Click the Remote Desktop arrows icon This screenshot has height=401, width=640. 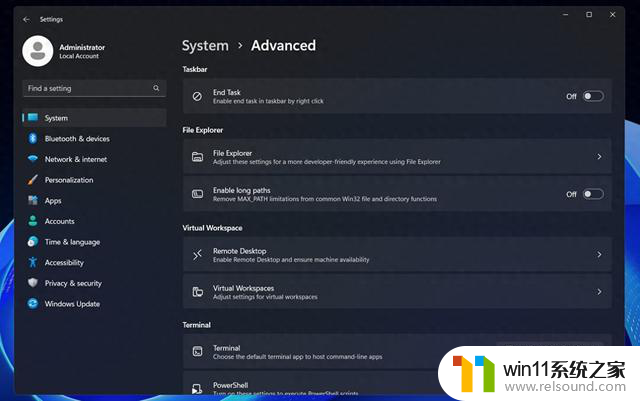(198, 255)
